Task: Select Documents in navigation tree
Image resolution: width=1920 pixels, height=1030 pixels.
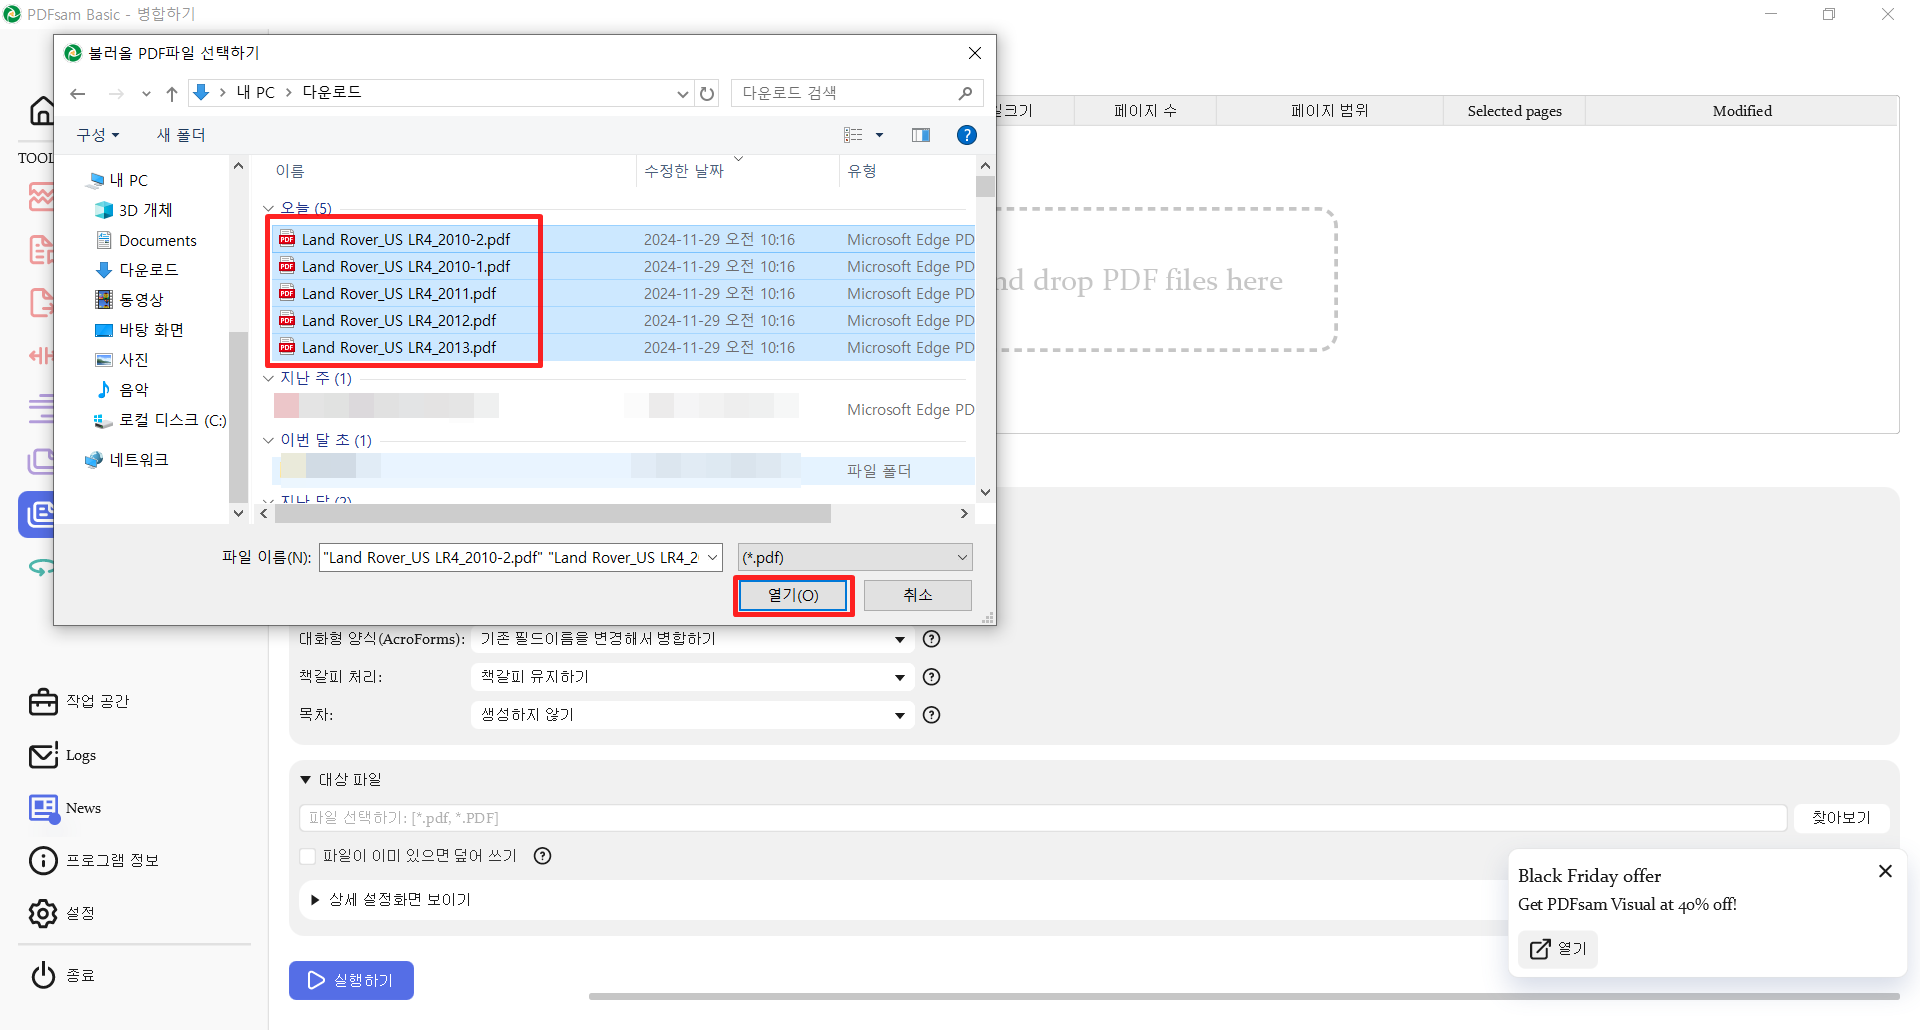Action: [146, 240]
